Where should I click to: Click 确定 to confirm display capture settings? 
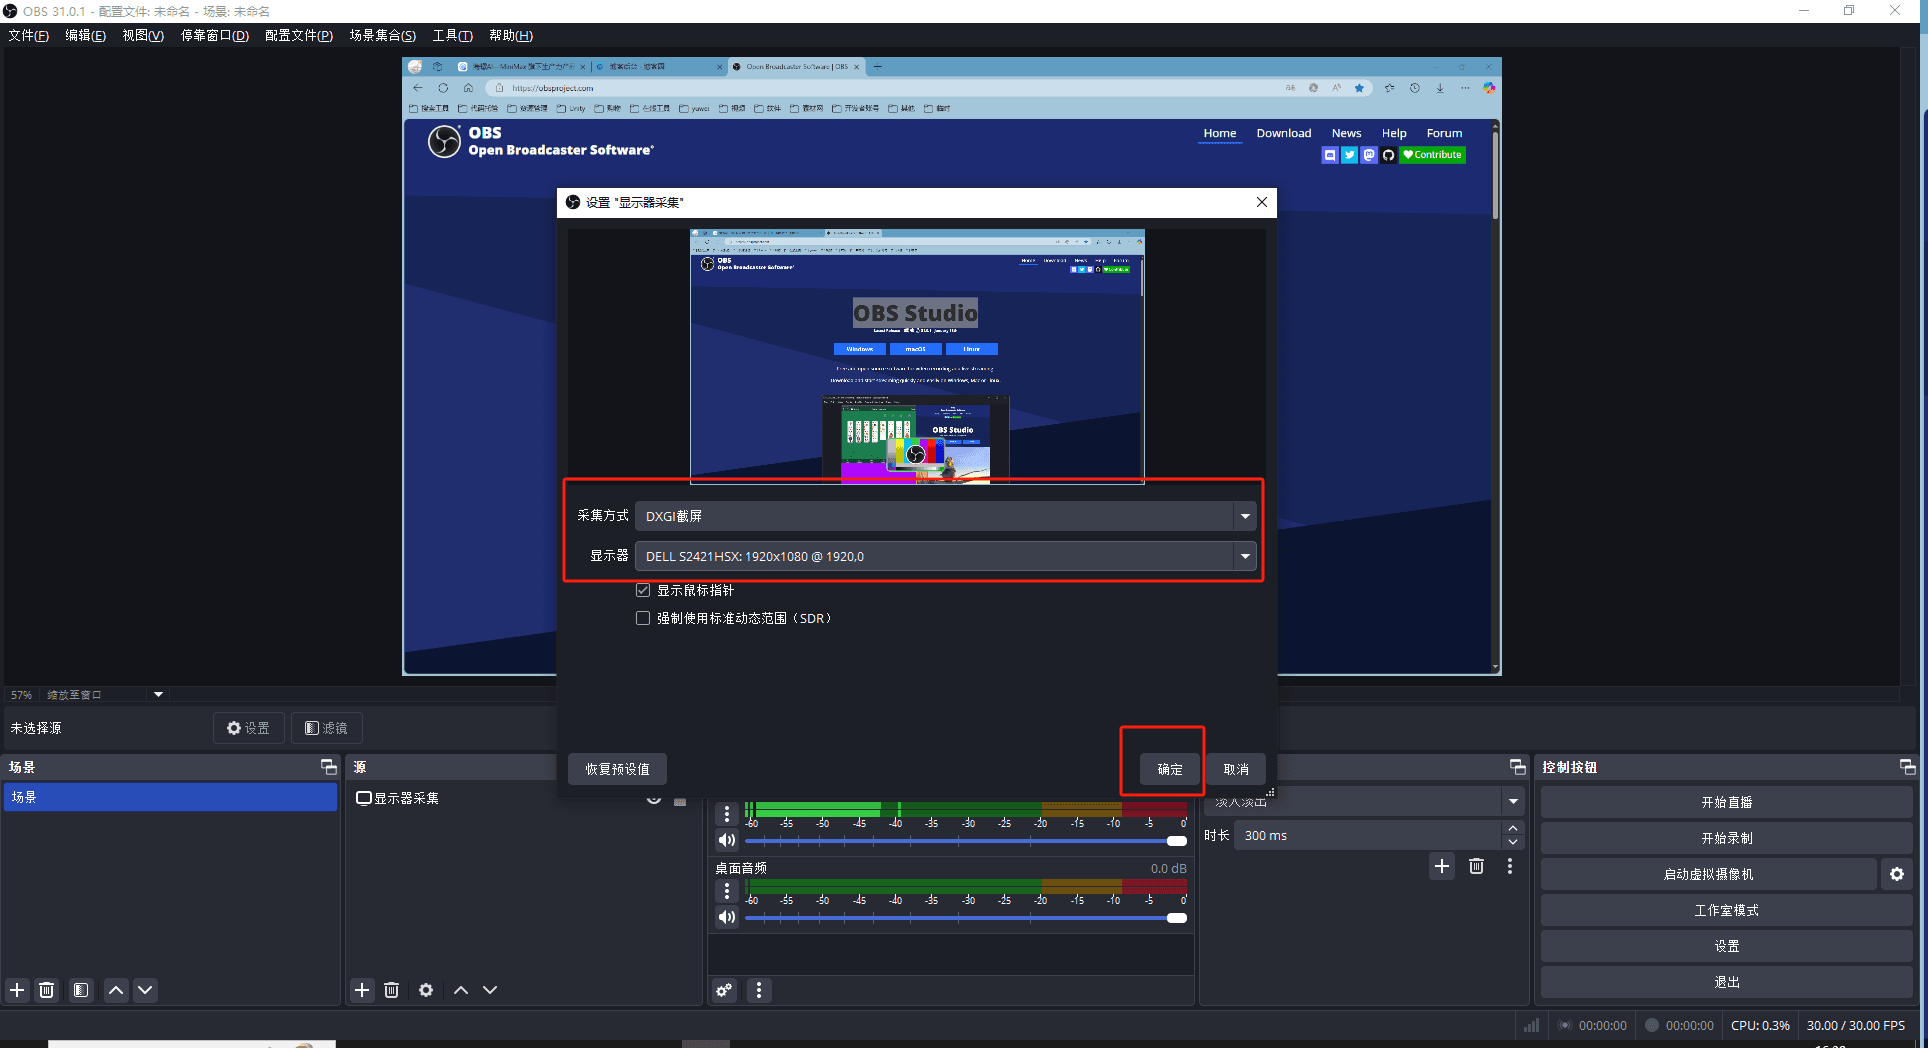[x=1170, y=769]
